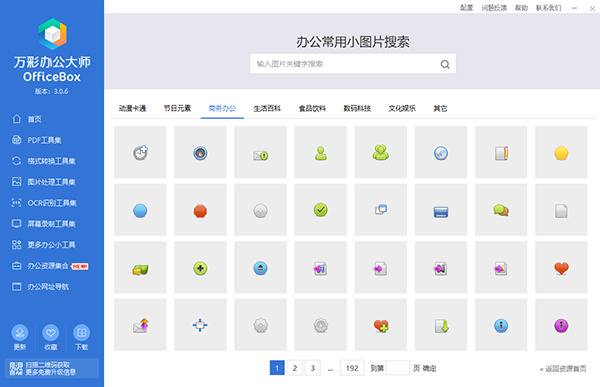Switch to 动漫卡通 tab
This screenshot has height=387, width=600.
coord(132,109)
